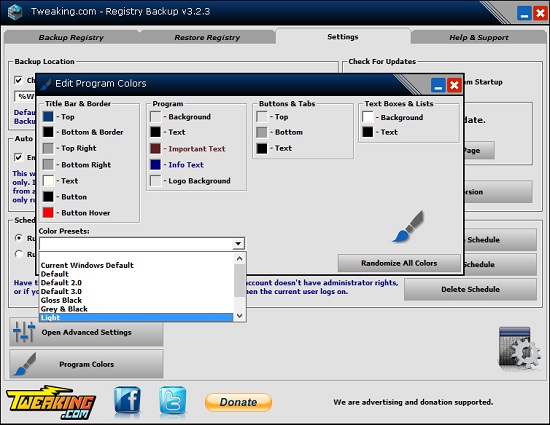Pick Title Bar Top color swatch
Image resolution: width=550 pixels, height=425 pixels.
(48, 116)
